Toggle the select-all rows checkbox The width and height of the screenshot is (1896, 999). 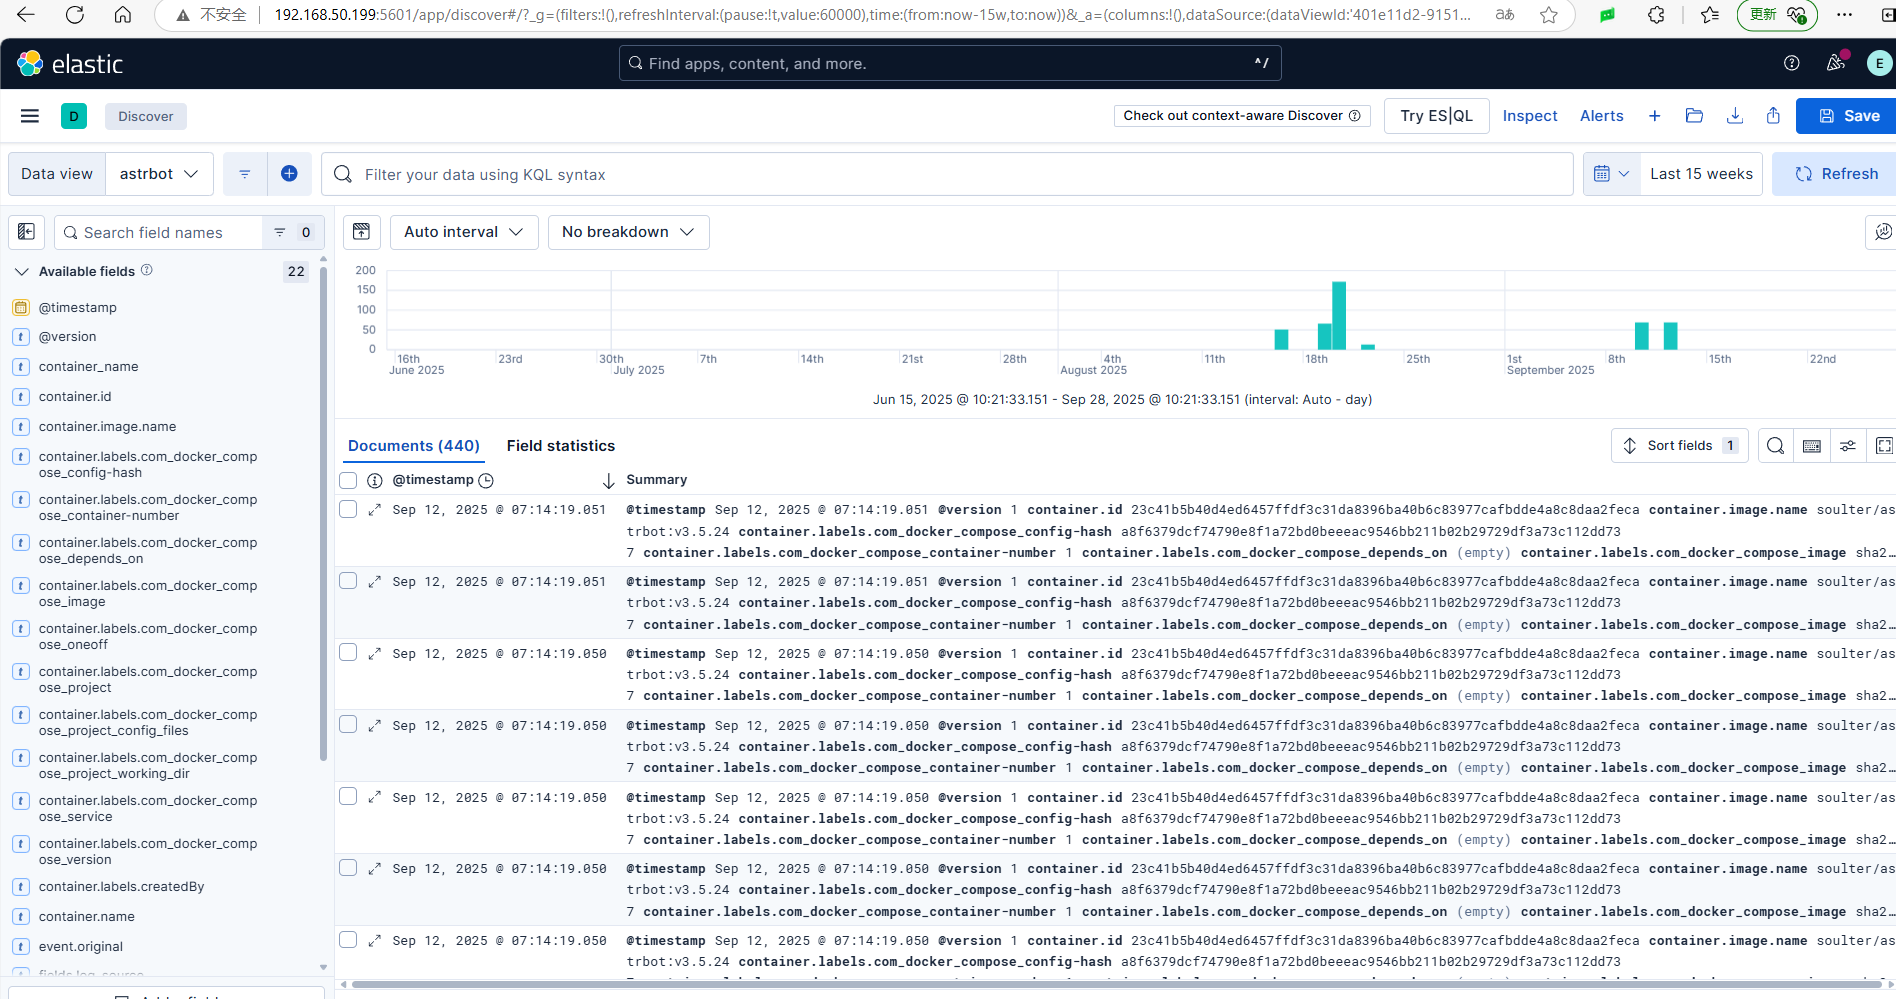348,481
